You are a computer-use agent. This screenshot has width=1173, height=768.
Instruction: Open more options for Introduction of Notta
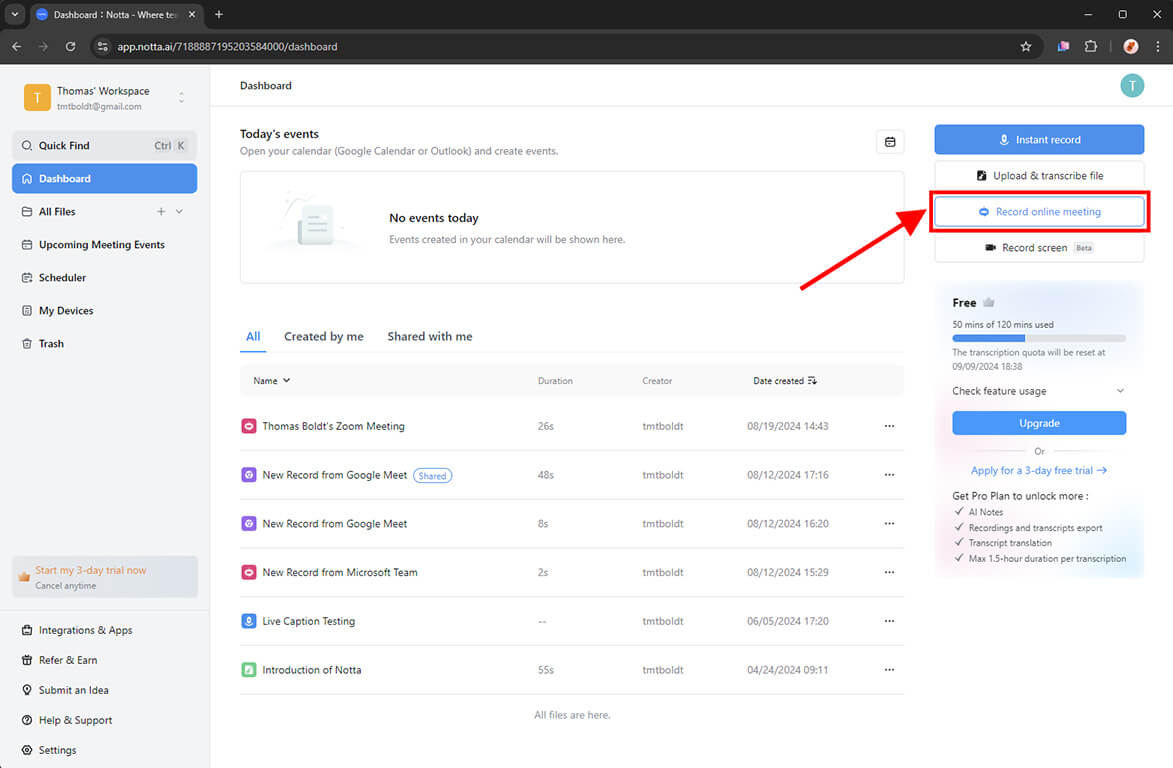click(x=889, y=670)
